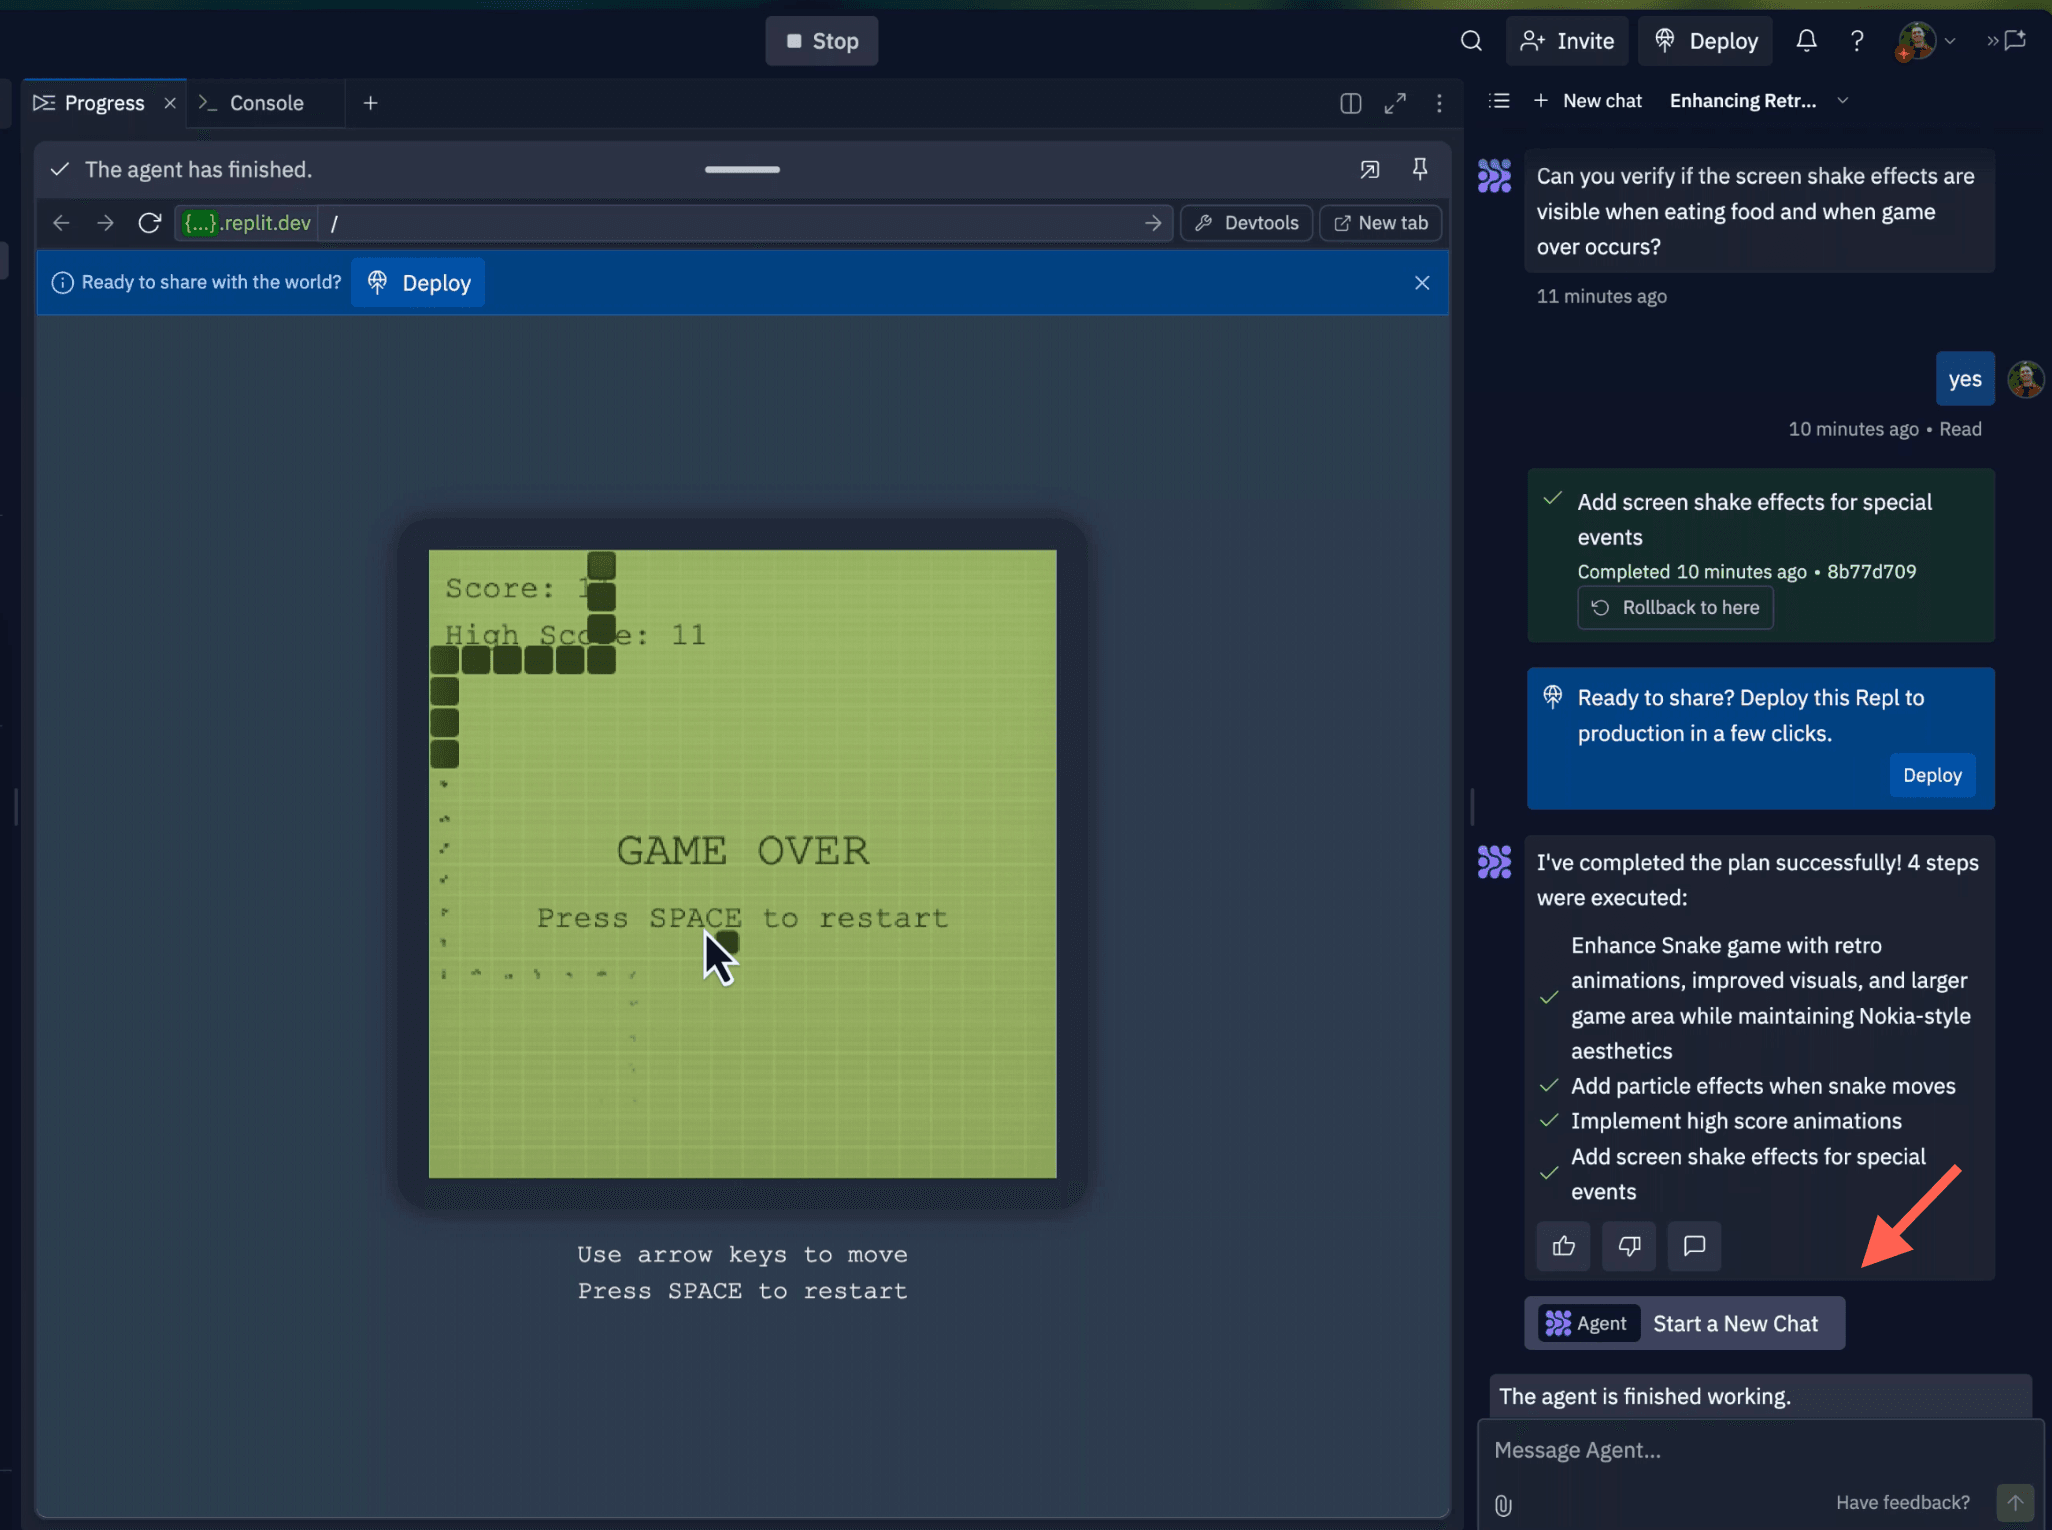Click Rollback to here button
2052x1530 pixels.
click(x=1675, y=608)
